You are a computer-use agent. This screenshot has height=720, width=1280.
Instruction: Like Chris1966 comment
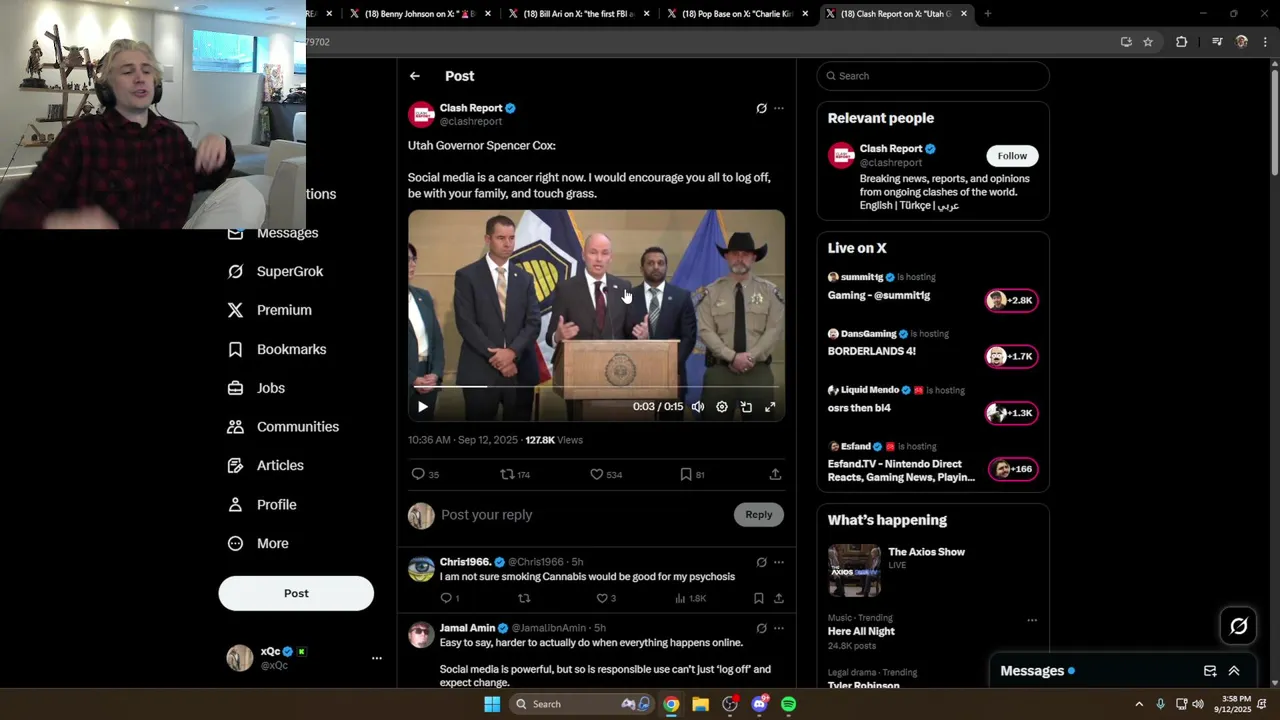point(606,598)
